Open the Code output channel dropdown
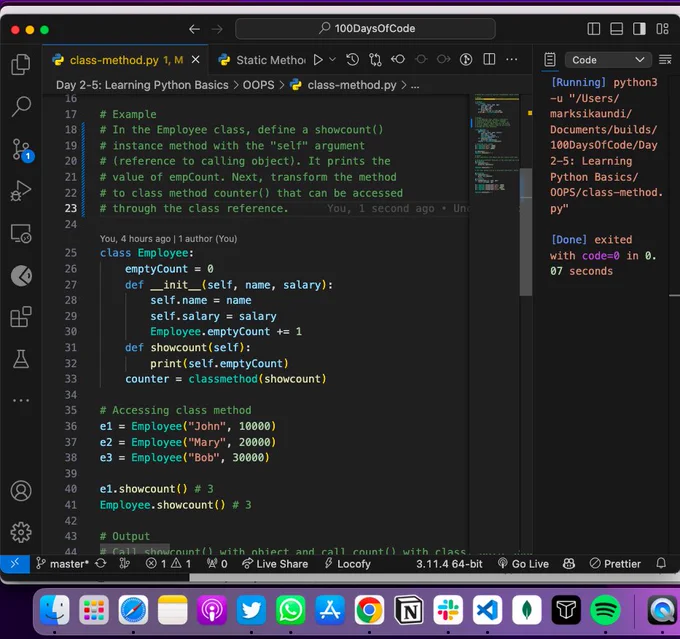This screenshot has height=639, width=680. coord(608,60)
